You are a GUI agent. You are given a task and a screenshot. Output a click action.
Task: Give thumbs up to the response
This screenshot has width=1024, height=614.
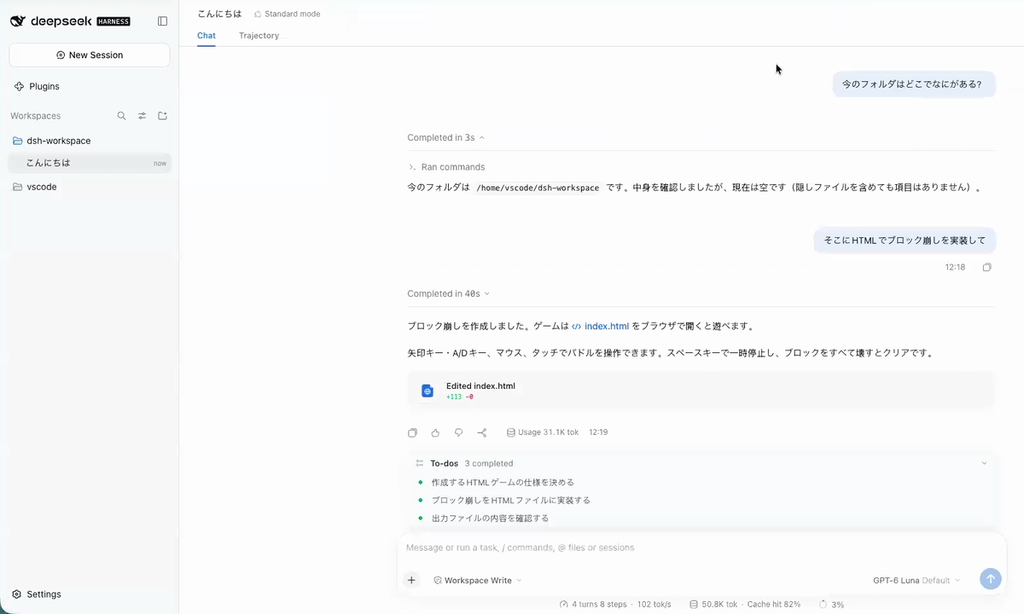pos(436,432)
